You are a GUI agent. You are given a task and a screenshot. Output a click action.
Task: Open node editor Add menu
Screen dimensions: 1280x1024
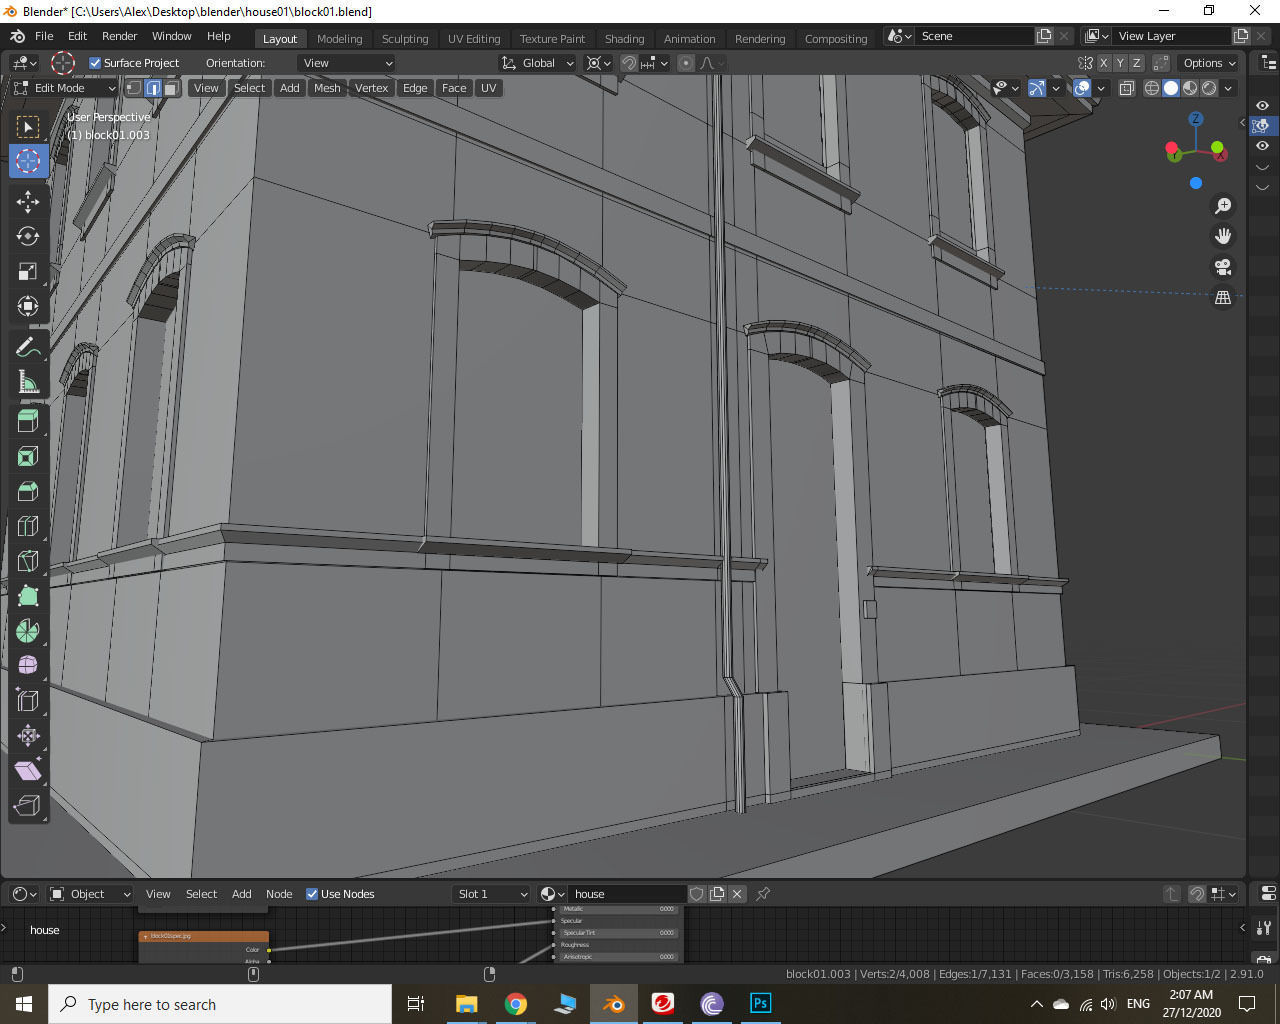(242, 894)
